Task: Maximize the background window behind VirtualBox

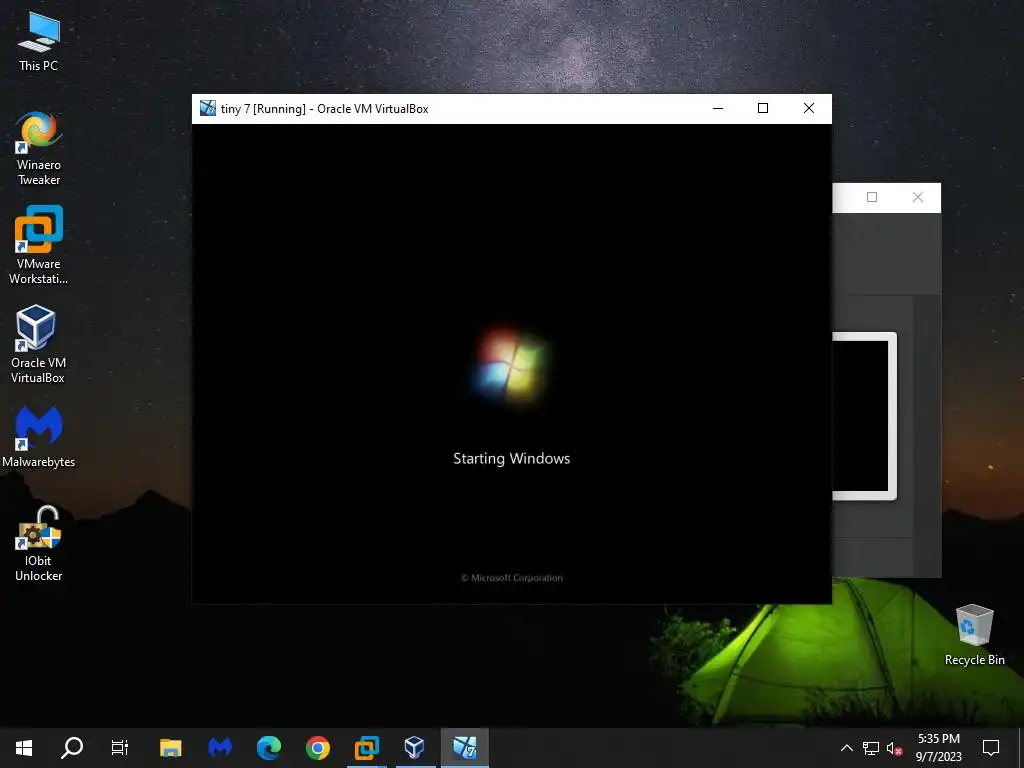Action: [x=872, y=197]
